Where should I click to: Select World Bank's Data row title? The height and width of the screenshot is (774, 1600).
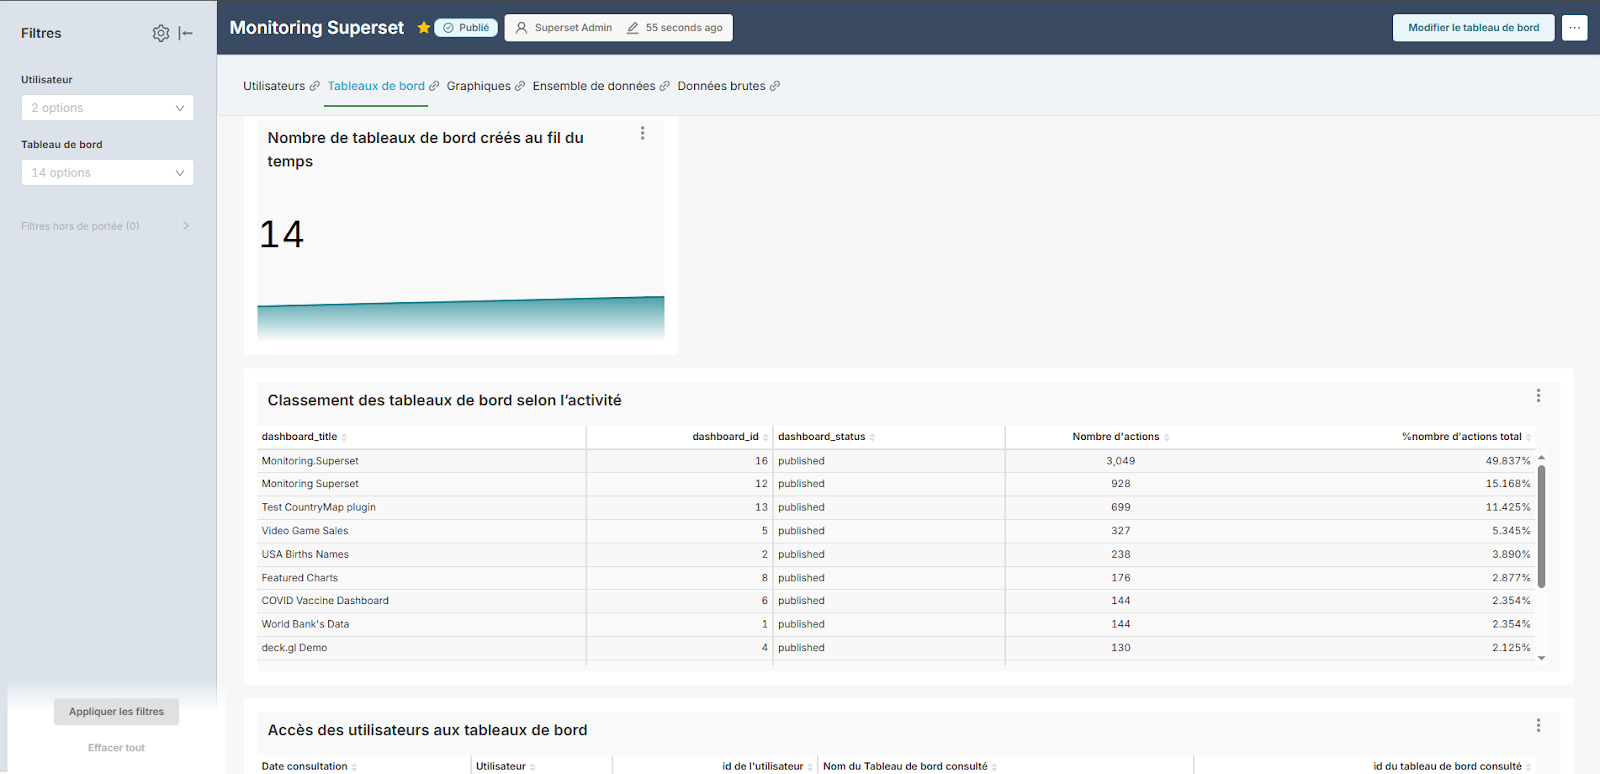[305, 624]
